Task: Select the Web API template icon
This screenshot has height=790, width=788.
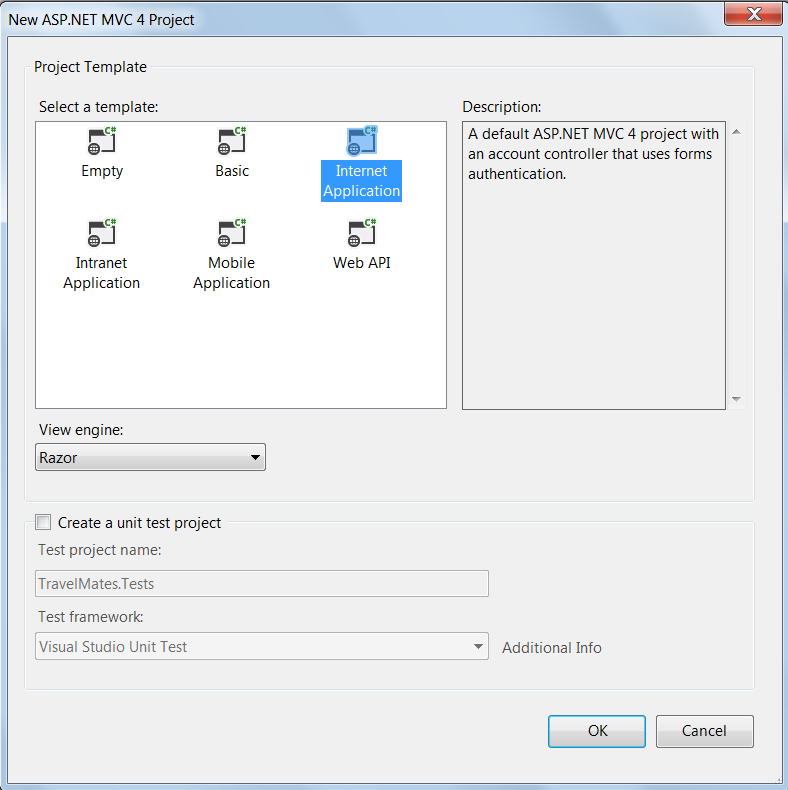Action: (x=362, y=233)
